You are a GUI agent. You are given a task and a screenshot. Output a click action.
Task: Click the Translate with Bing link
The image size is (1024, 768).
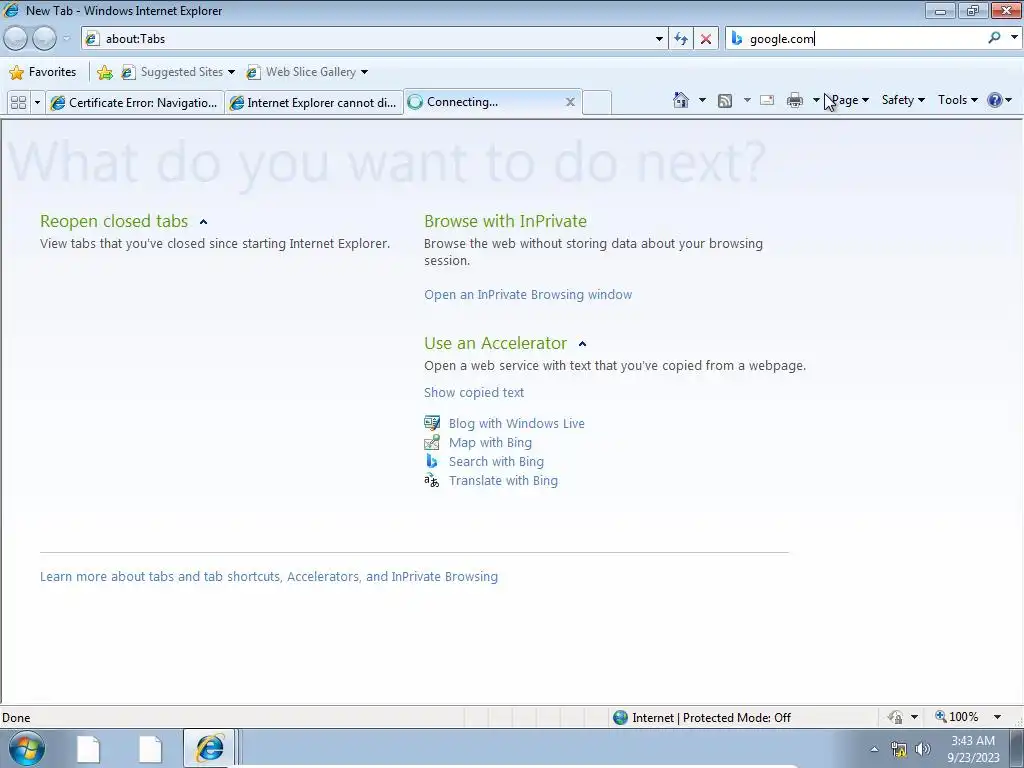coord(503,481)
